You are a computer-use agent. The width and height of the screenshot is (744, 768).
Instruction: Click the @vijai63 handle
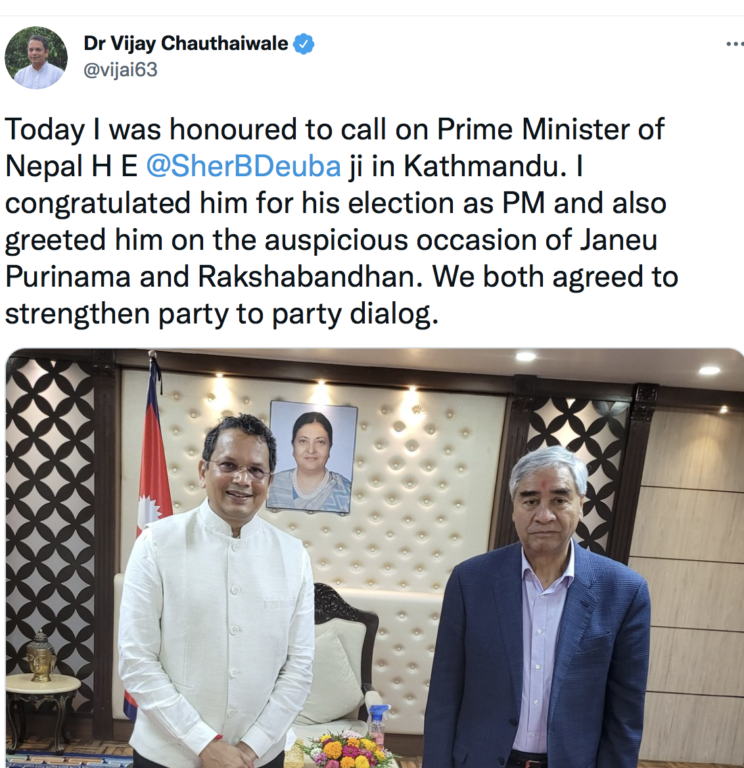pos(120,70)
